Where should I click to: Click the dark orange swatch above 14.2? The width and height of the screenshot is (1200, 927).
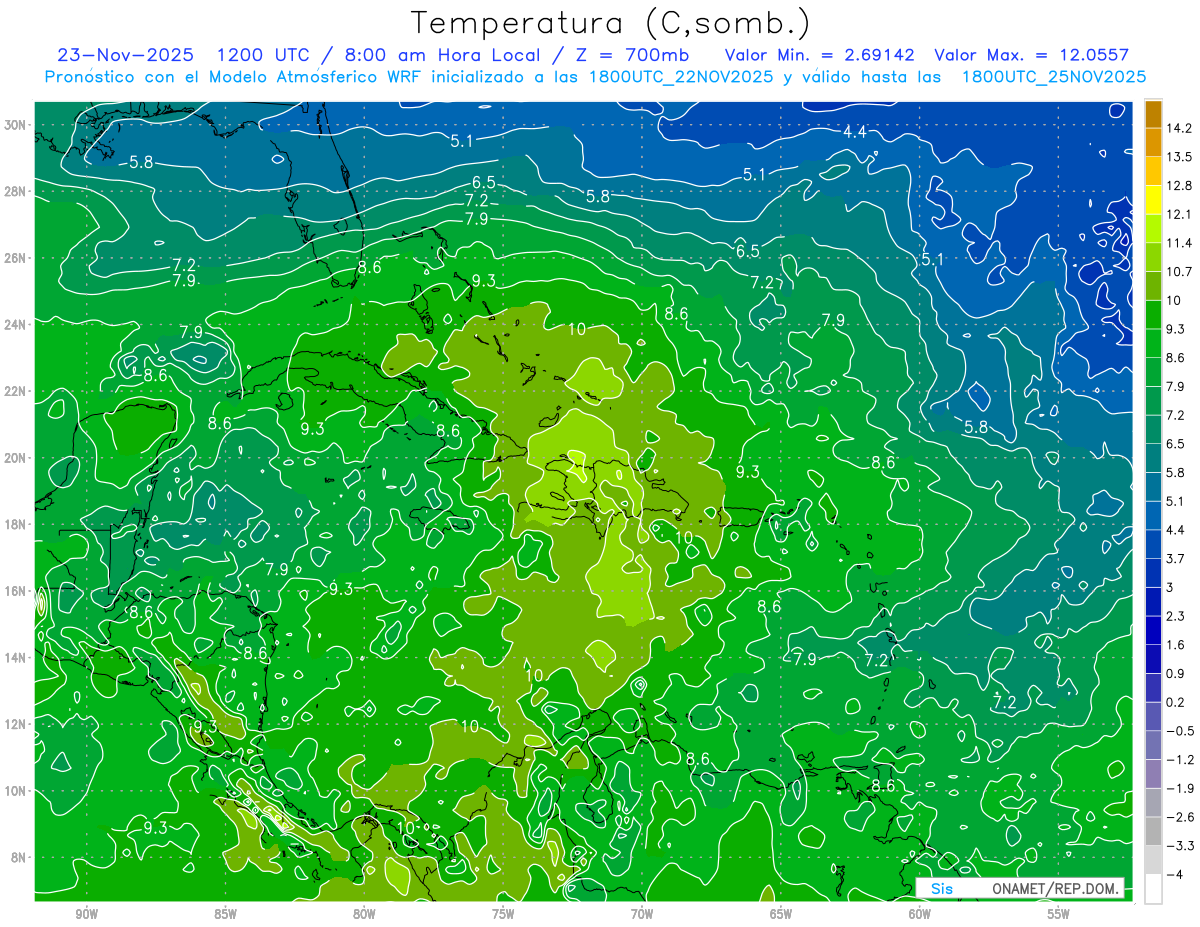coord(1153,114)
